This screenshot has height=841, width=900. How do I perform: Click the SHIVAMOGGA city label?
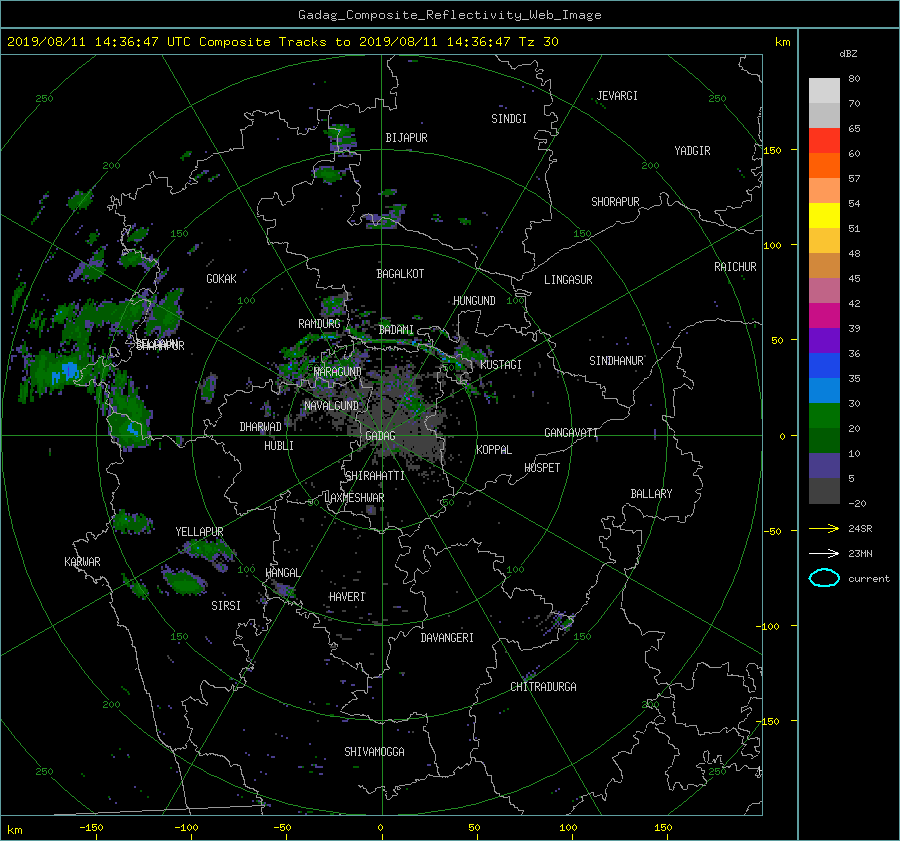tap(374, 752)
